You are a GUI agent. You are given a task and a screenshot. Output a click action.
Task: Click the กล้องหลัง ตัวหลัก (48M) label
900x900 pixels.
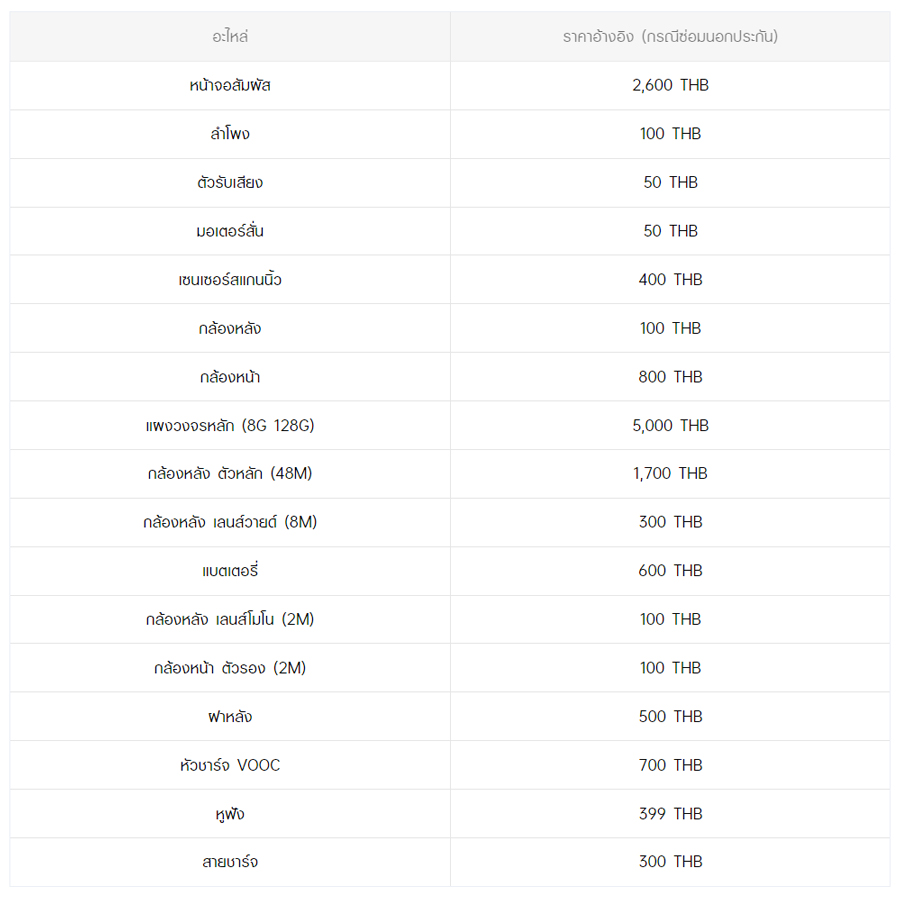tap(230, 474)
